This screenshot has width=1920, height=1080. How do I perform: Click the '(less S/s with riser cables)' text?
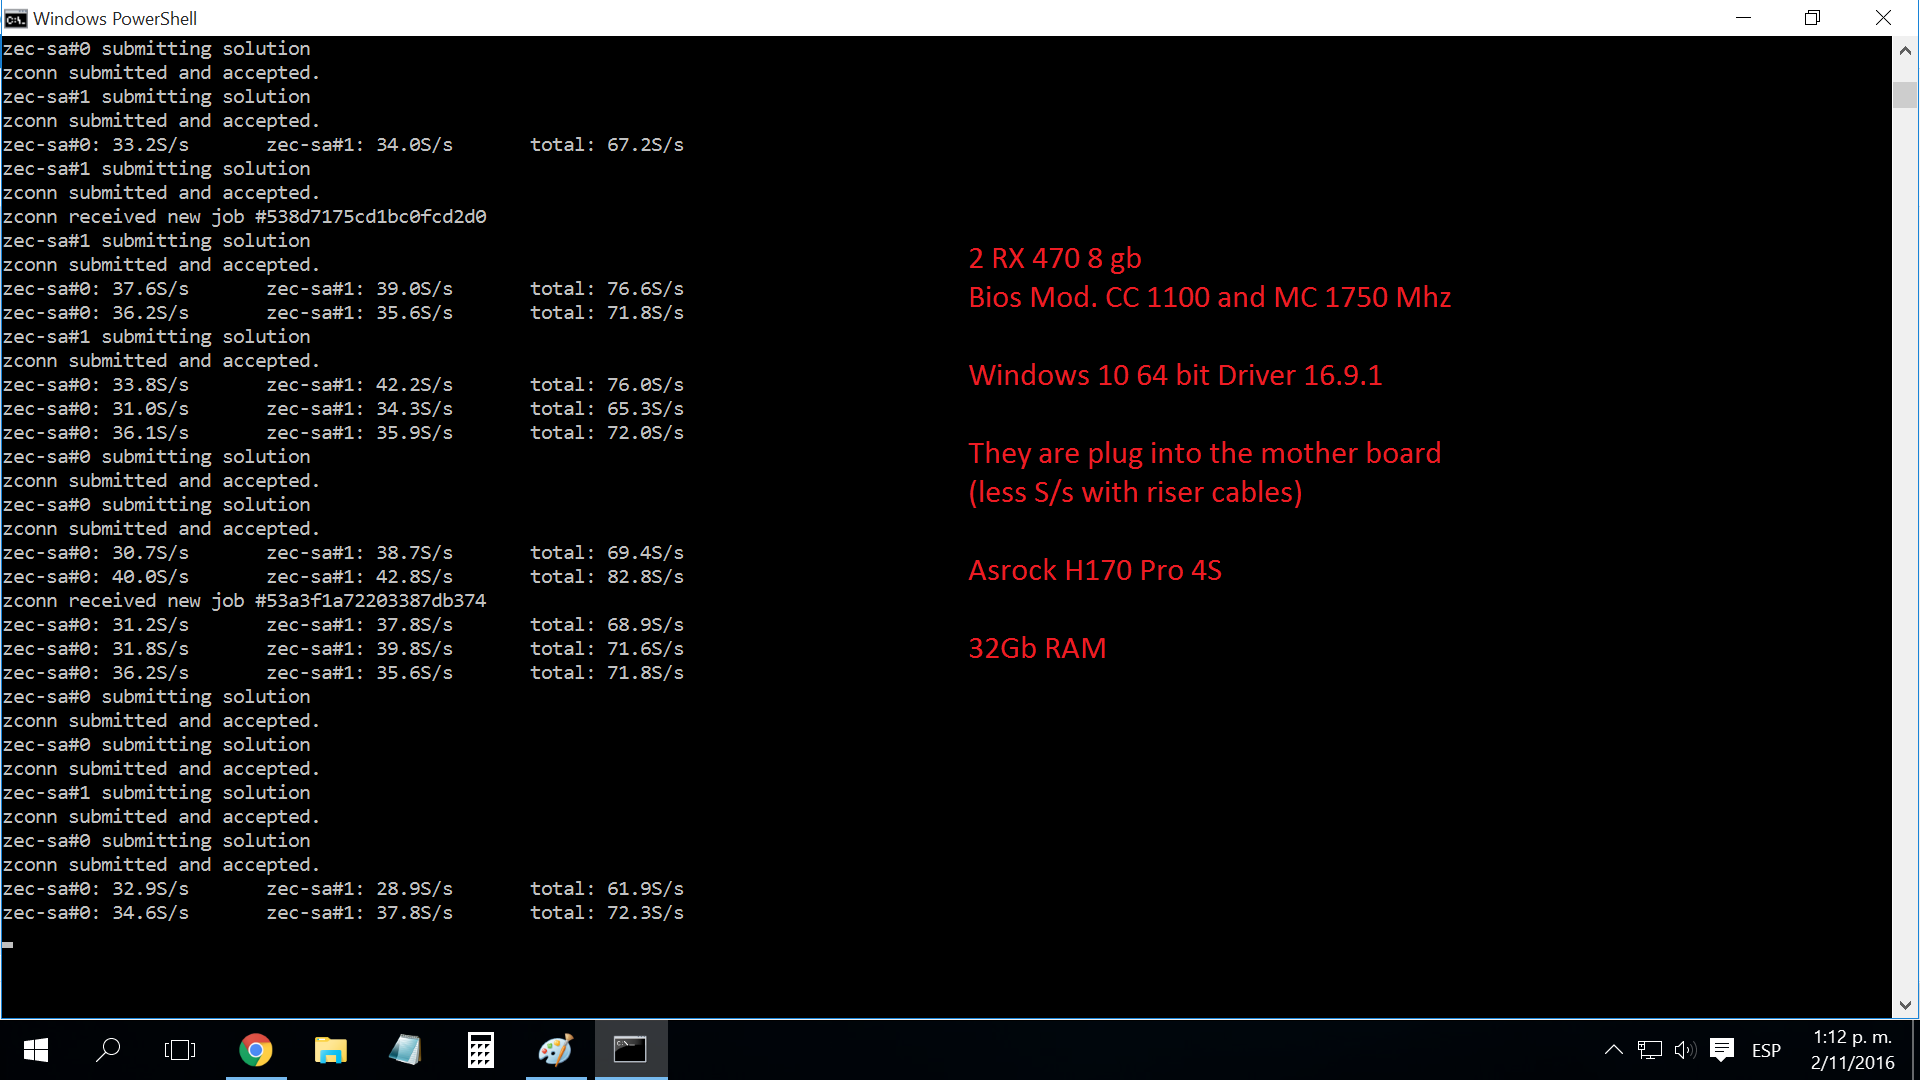pyautogui.click(x=1135, y=492)
